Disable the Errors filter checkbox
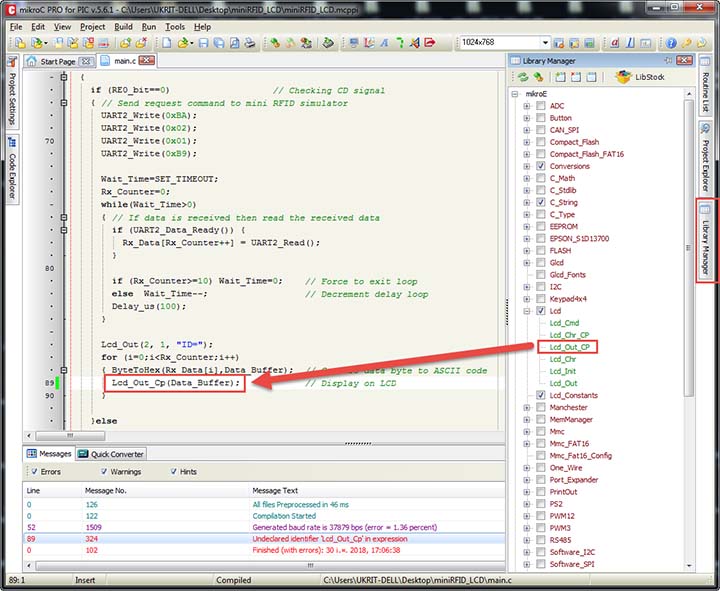This screenshot has height=591, width=720. [x=34, y=472]
